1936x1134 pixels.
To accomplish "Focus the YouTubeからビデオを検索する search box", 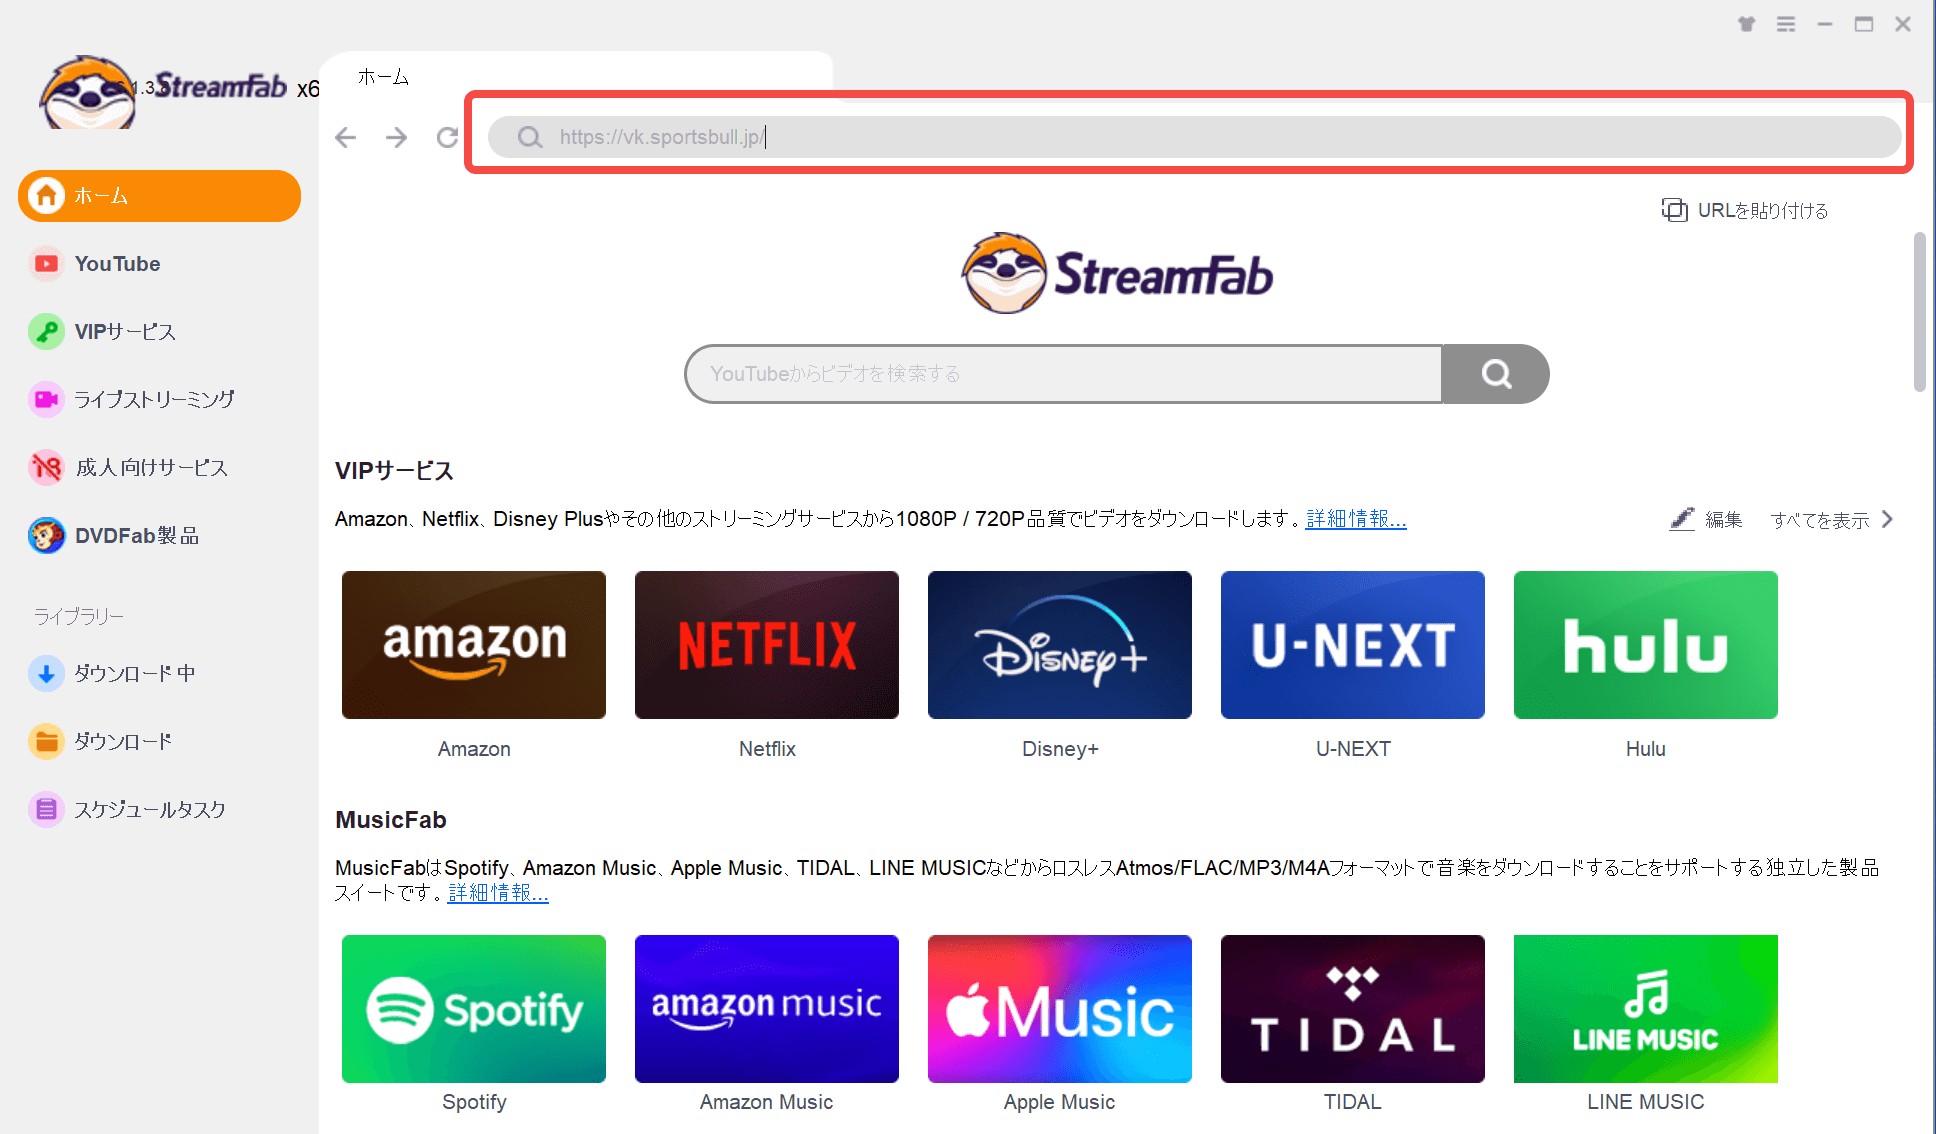I will [x=1063, y=374].
